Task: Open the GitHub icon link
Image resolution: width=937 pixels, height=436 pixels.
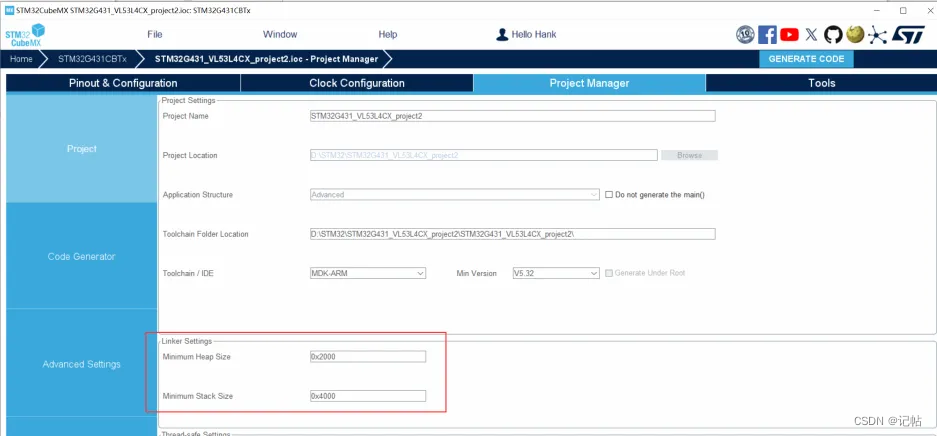Action: [x=833, y=35]
